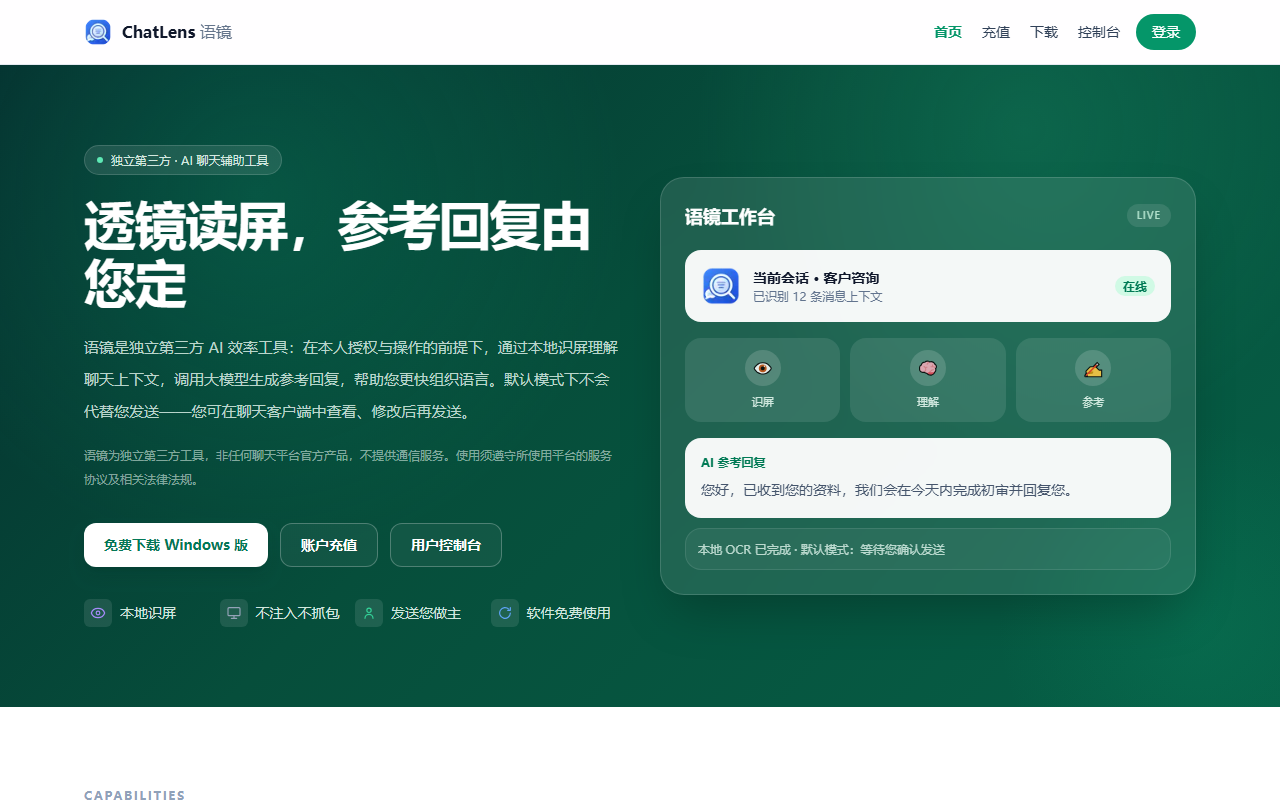Image resolution: width=1280 pixels, height=800 pixels.
Task: Click the eye emoji icon above 识屏
Action: 763,368
